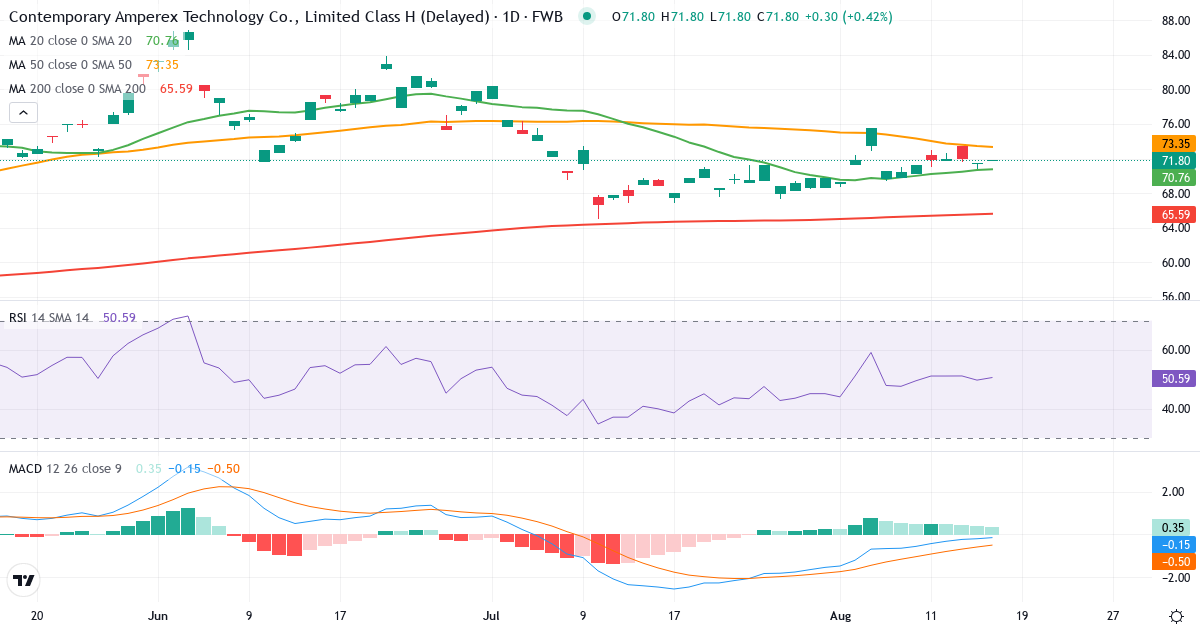This screenshot has width=1200, height=630.
Task: Click the RSI scale value 60.00
Action: pyautogui.click(x=1174, y=350)
